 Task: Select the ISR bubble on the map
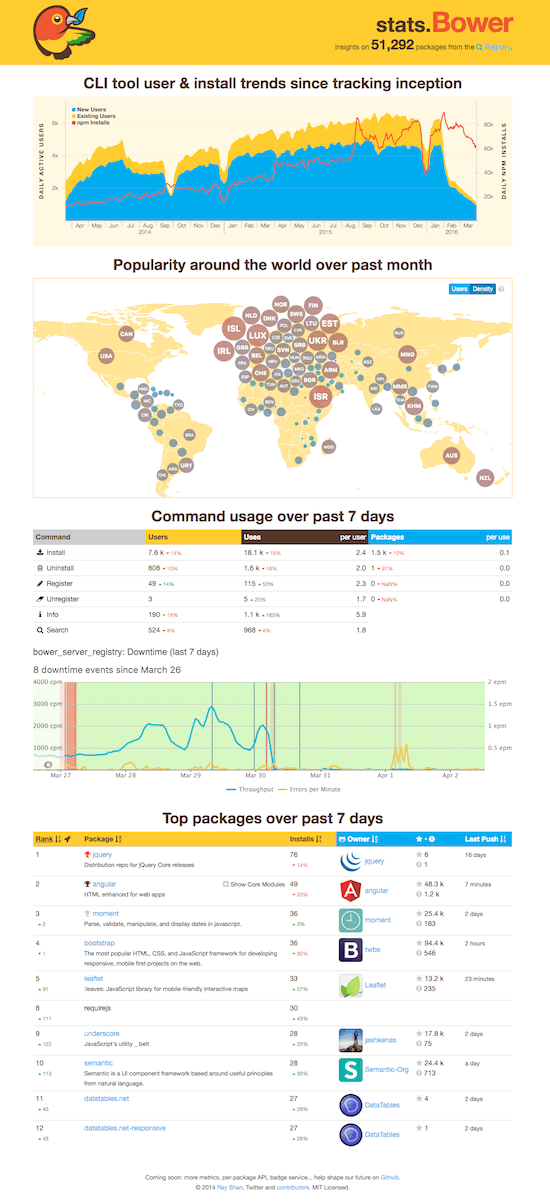(321, 397)
